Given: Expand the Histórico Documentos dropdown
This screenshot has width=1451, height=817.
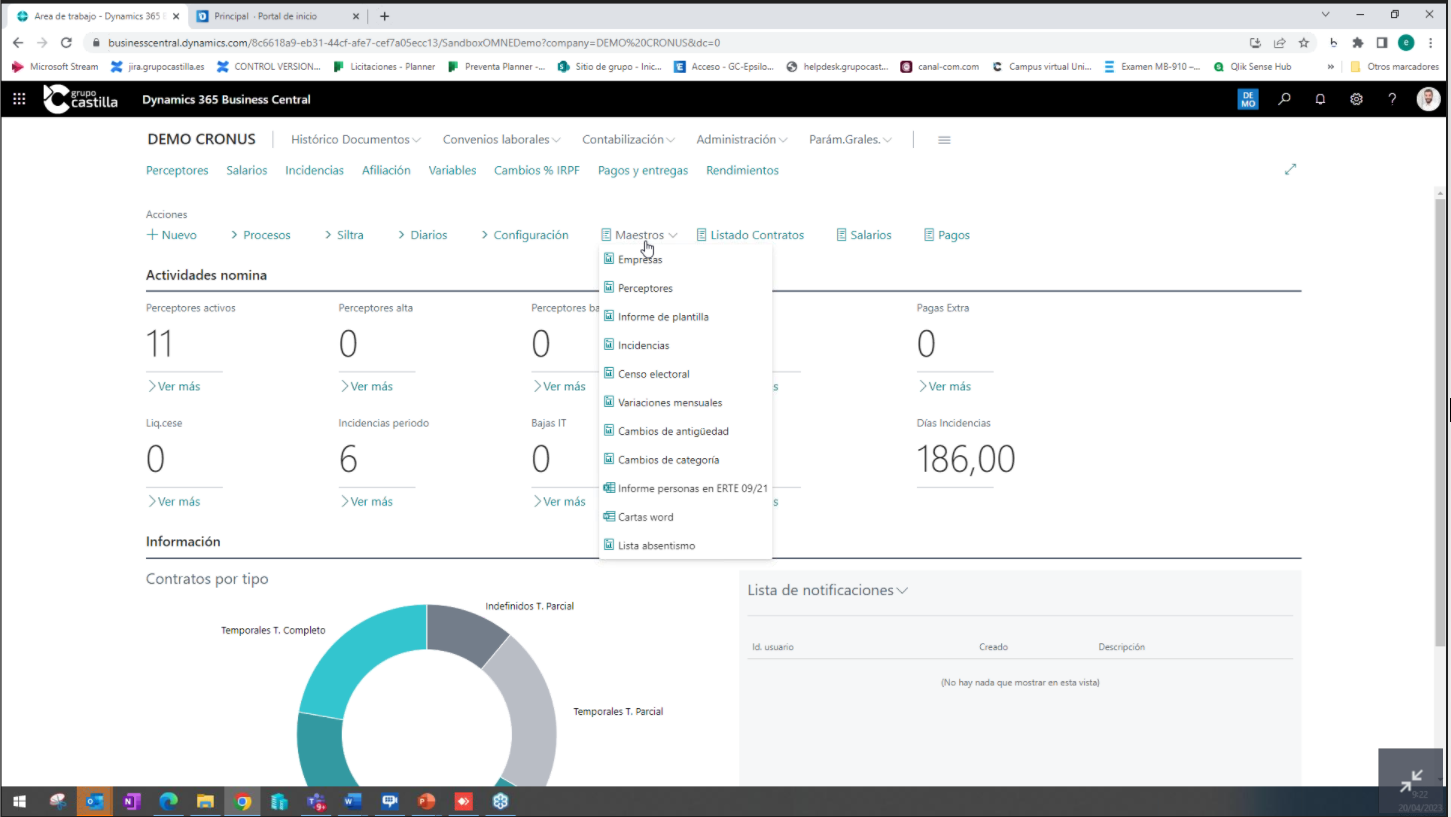Looking at the screenshot, I should [355, 140].
